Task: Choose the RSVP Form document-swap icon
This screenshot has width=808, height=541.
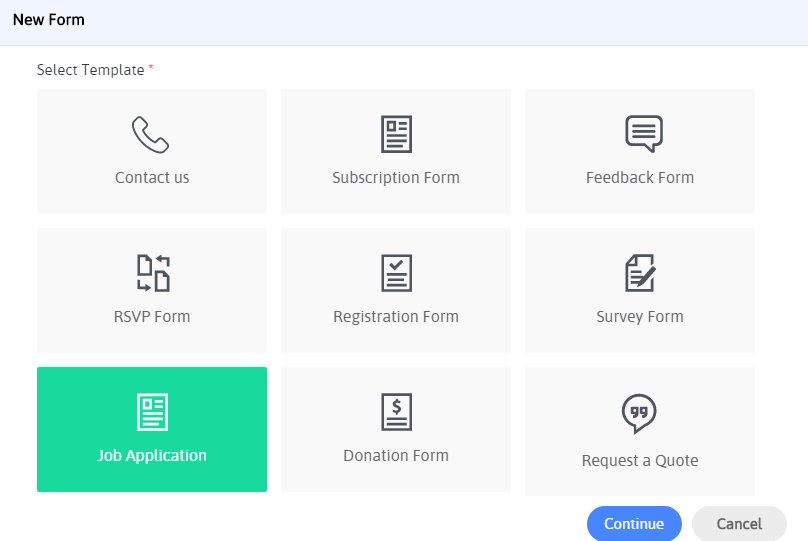Action: [152, 274]
